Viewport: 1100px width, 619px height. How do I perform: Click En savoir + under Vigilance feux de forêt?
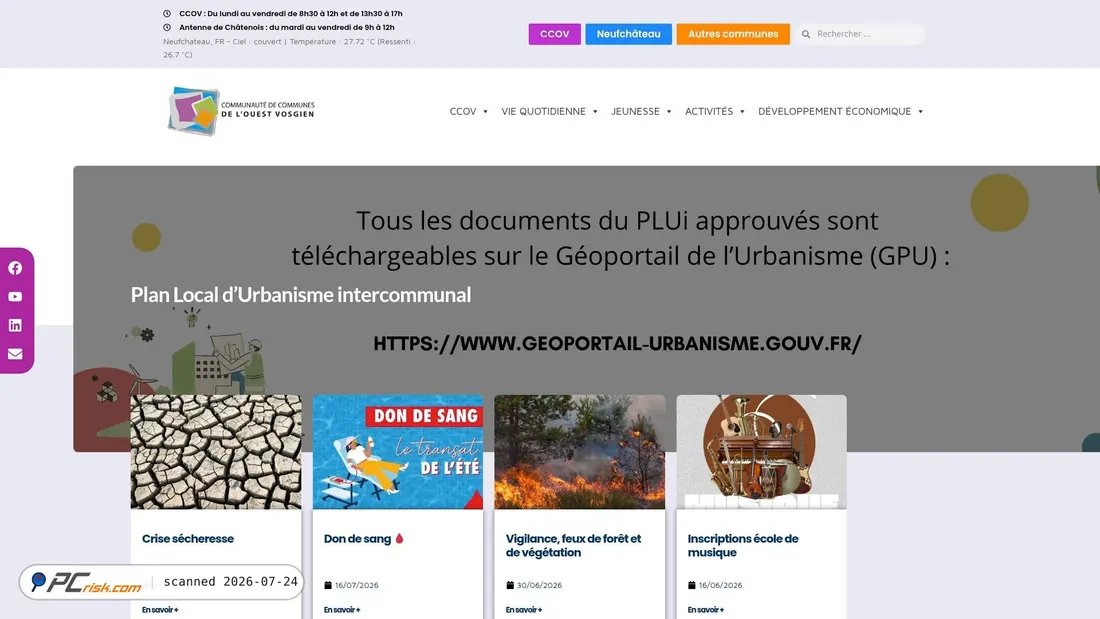524,610
